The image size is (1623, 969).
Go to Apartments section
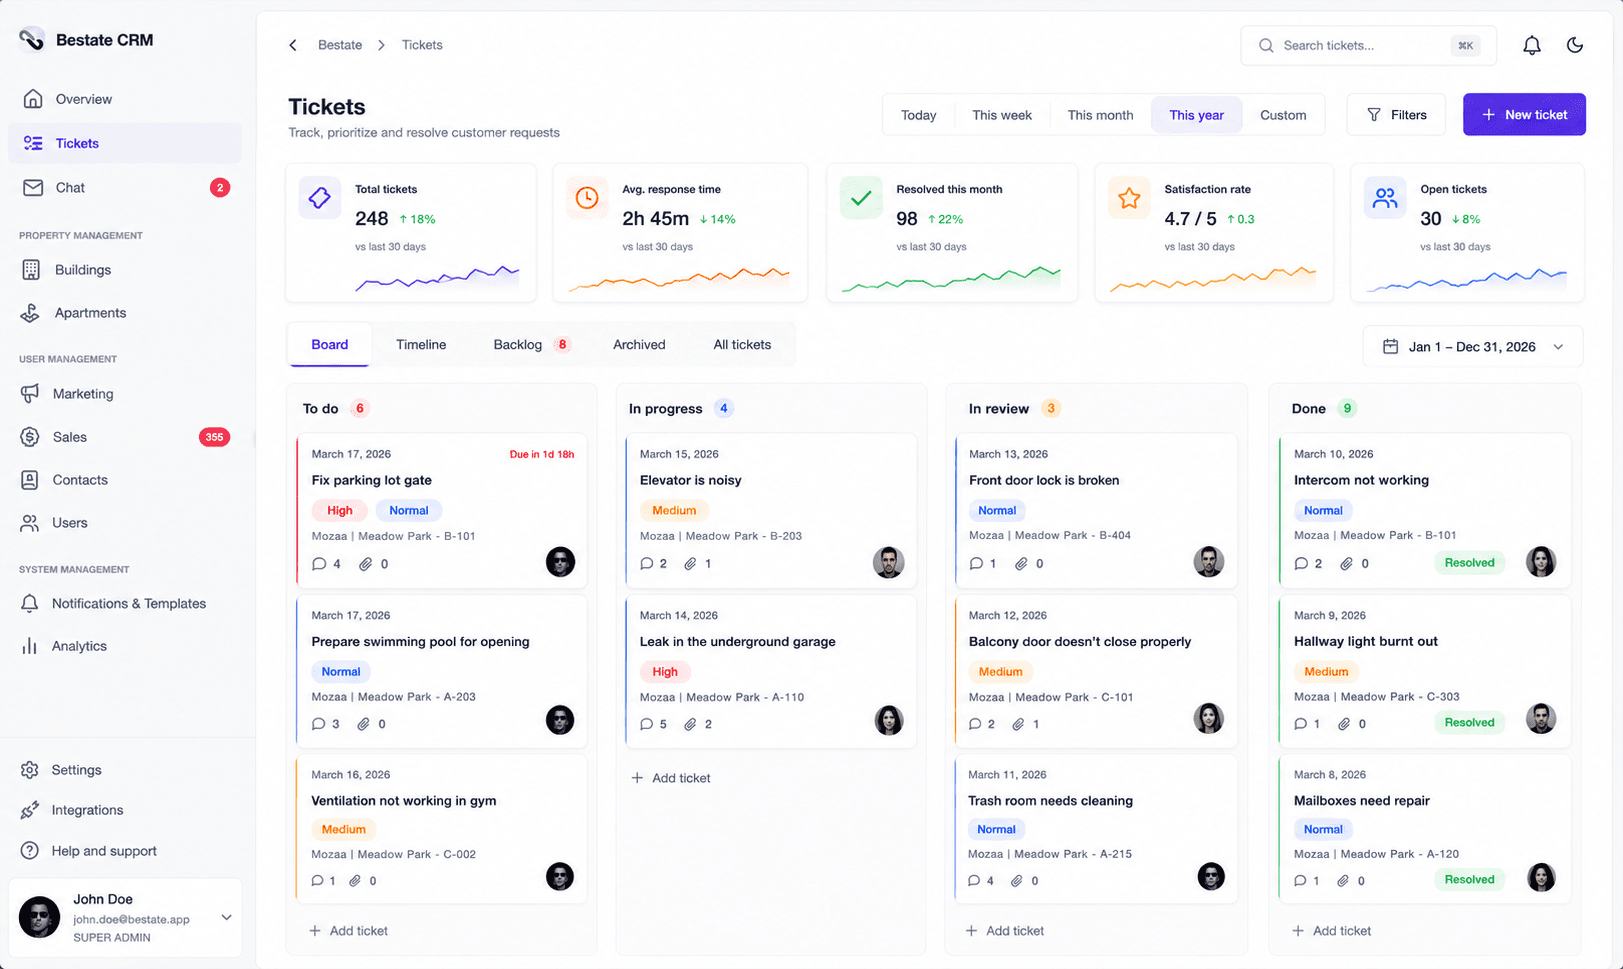pos(125,313)
